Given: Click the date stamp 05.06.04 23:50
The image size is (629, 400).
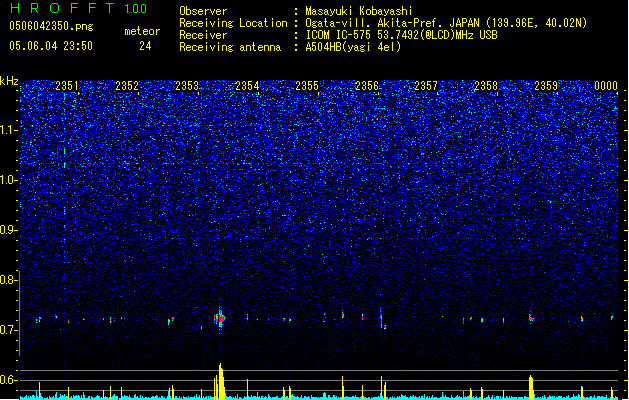Looking at the screenshot, I should click(51, 46).
